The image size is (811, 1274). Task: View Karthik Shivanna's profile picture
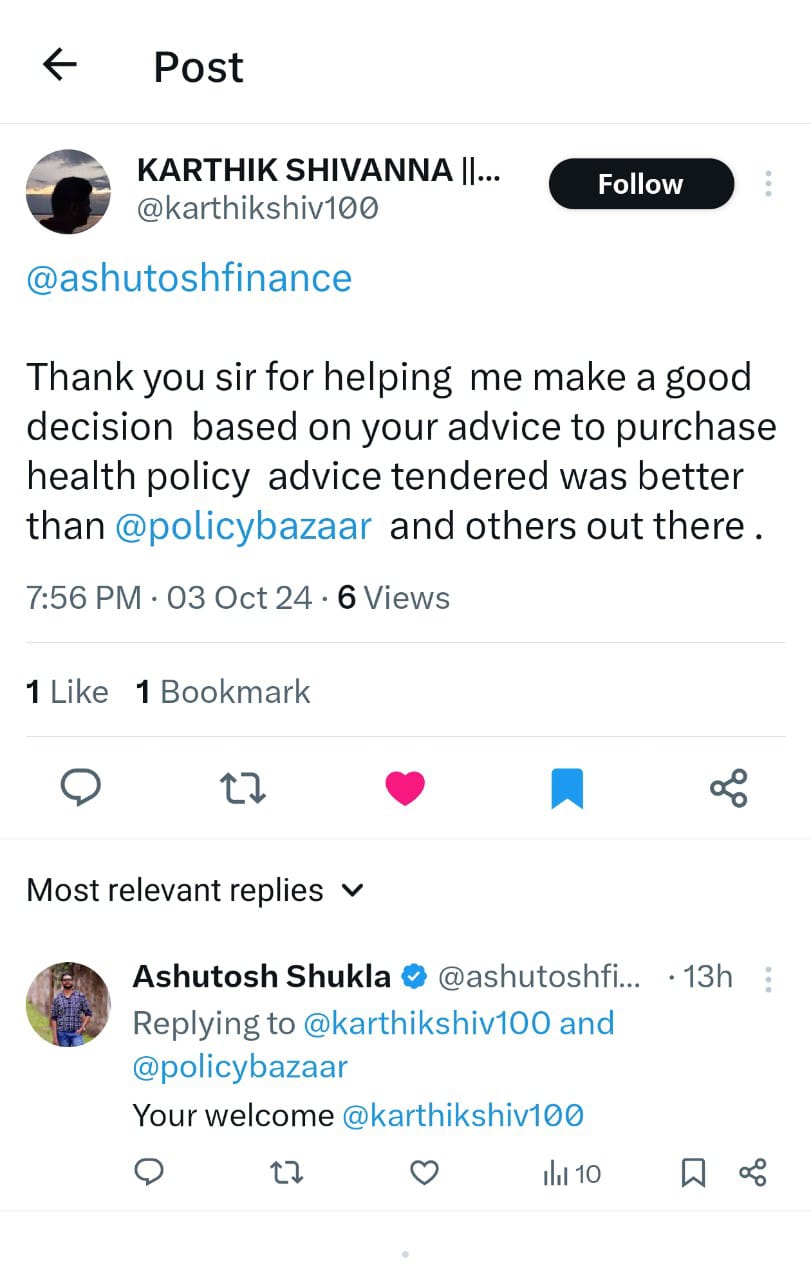click(x=68, y=192)
